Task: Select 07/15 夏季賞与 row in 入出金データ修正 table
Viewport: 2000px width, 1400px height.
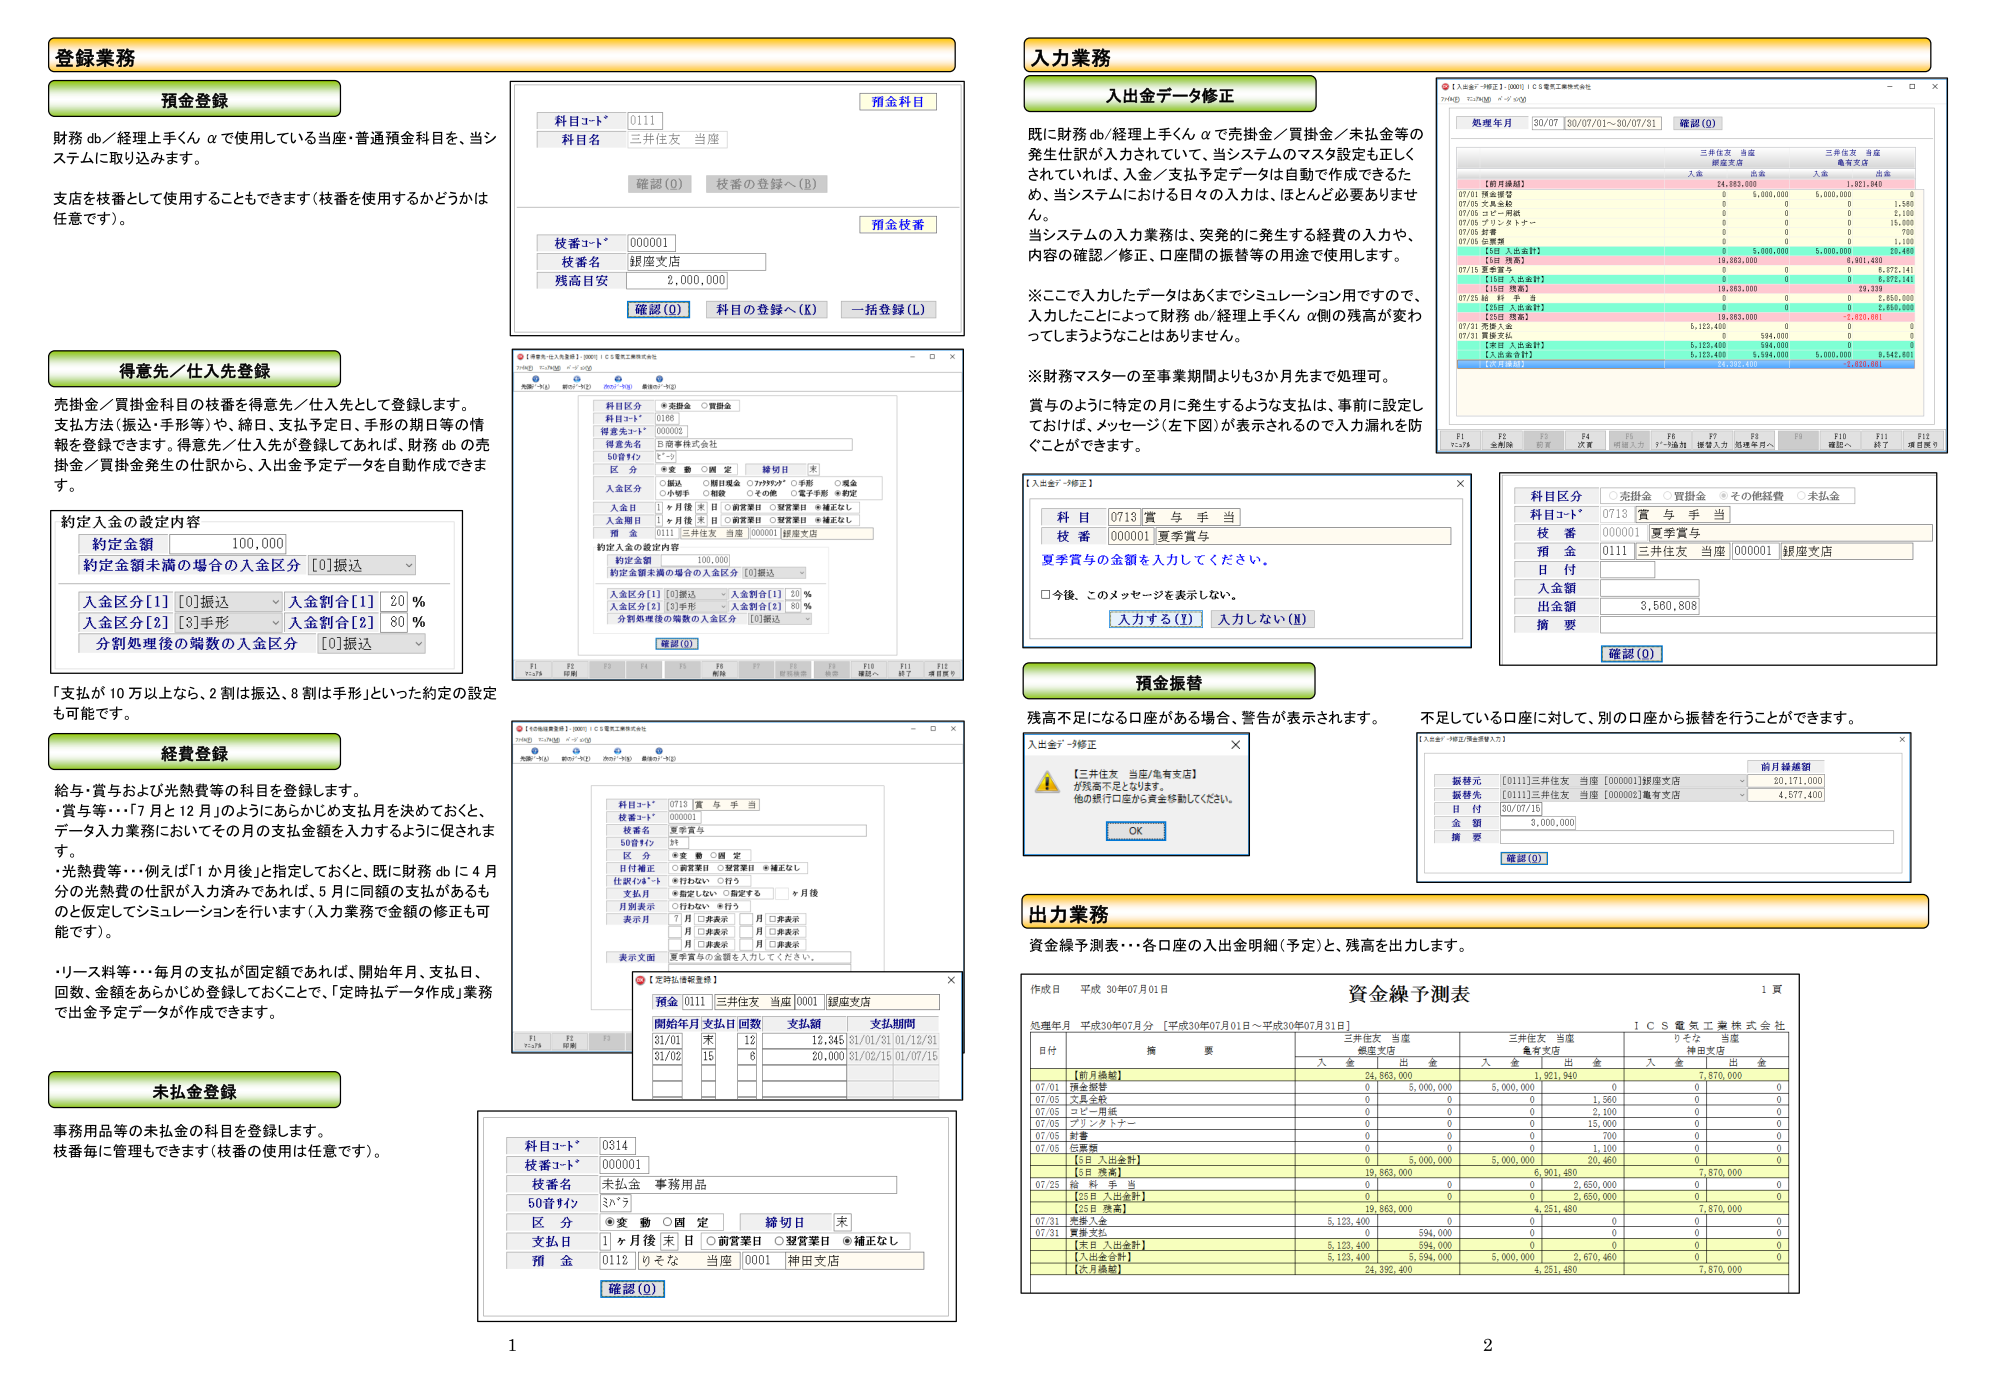Action: tap(1685, 270)
